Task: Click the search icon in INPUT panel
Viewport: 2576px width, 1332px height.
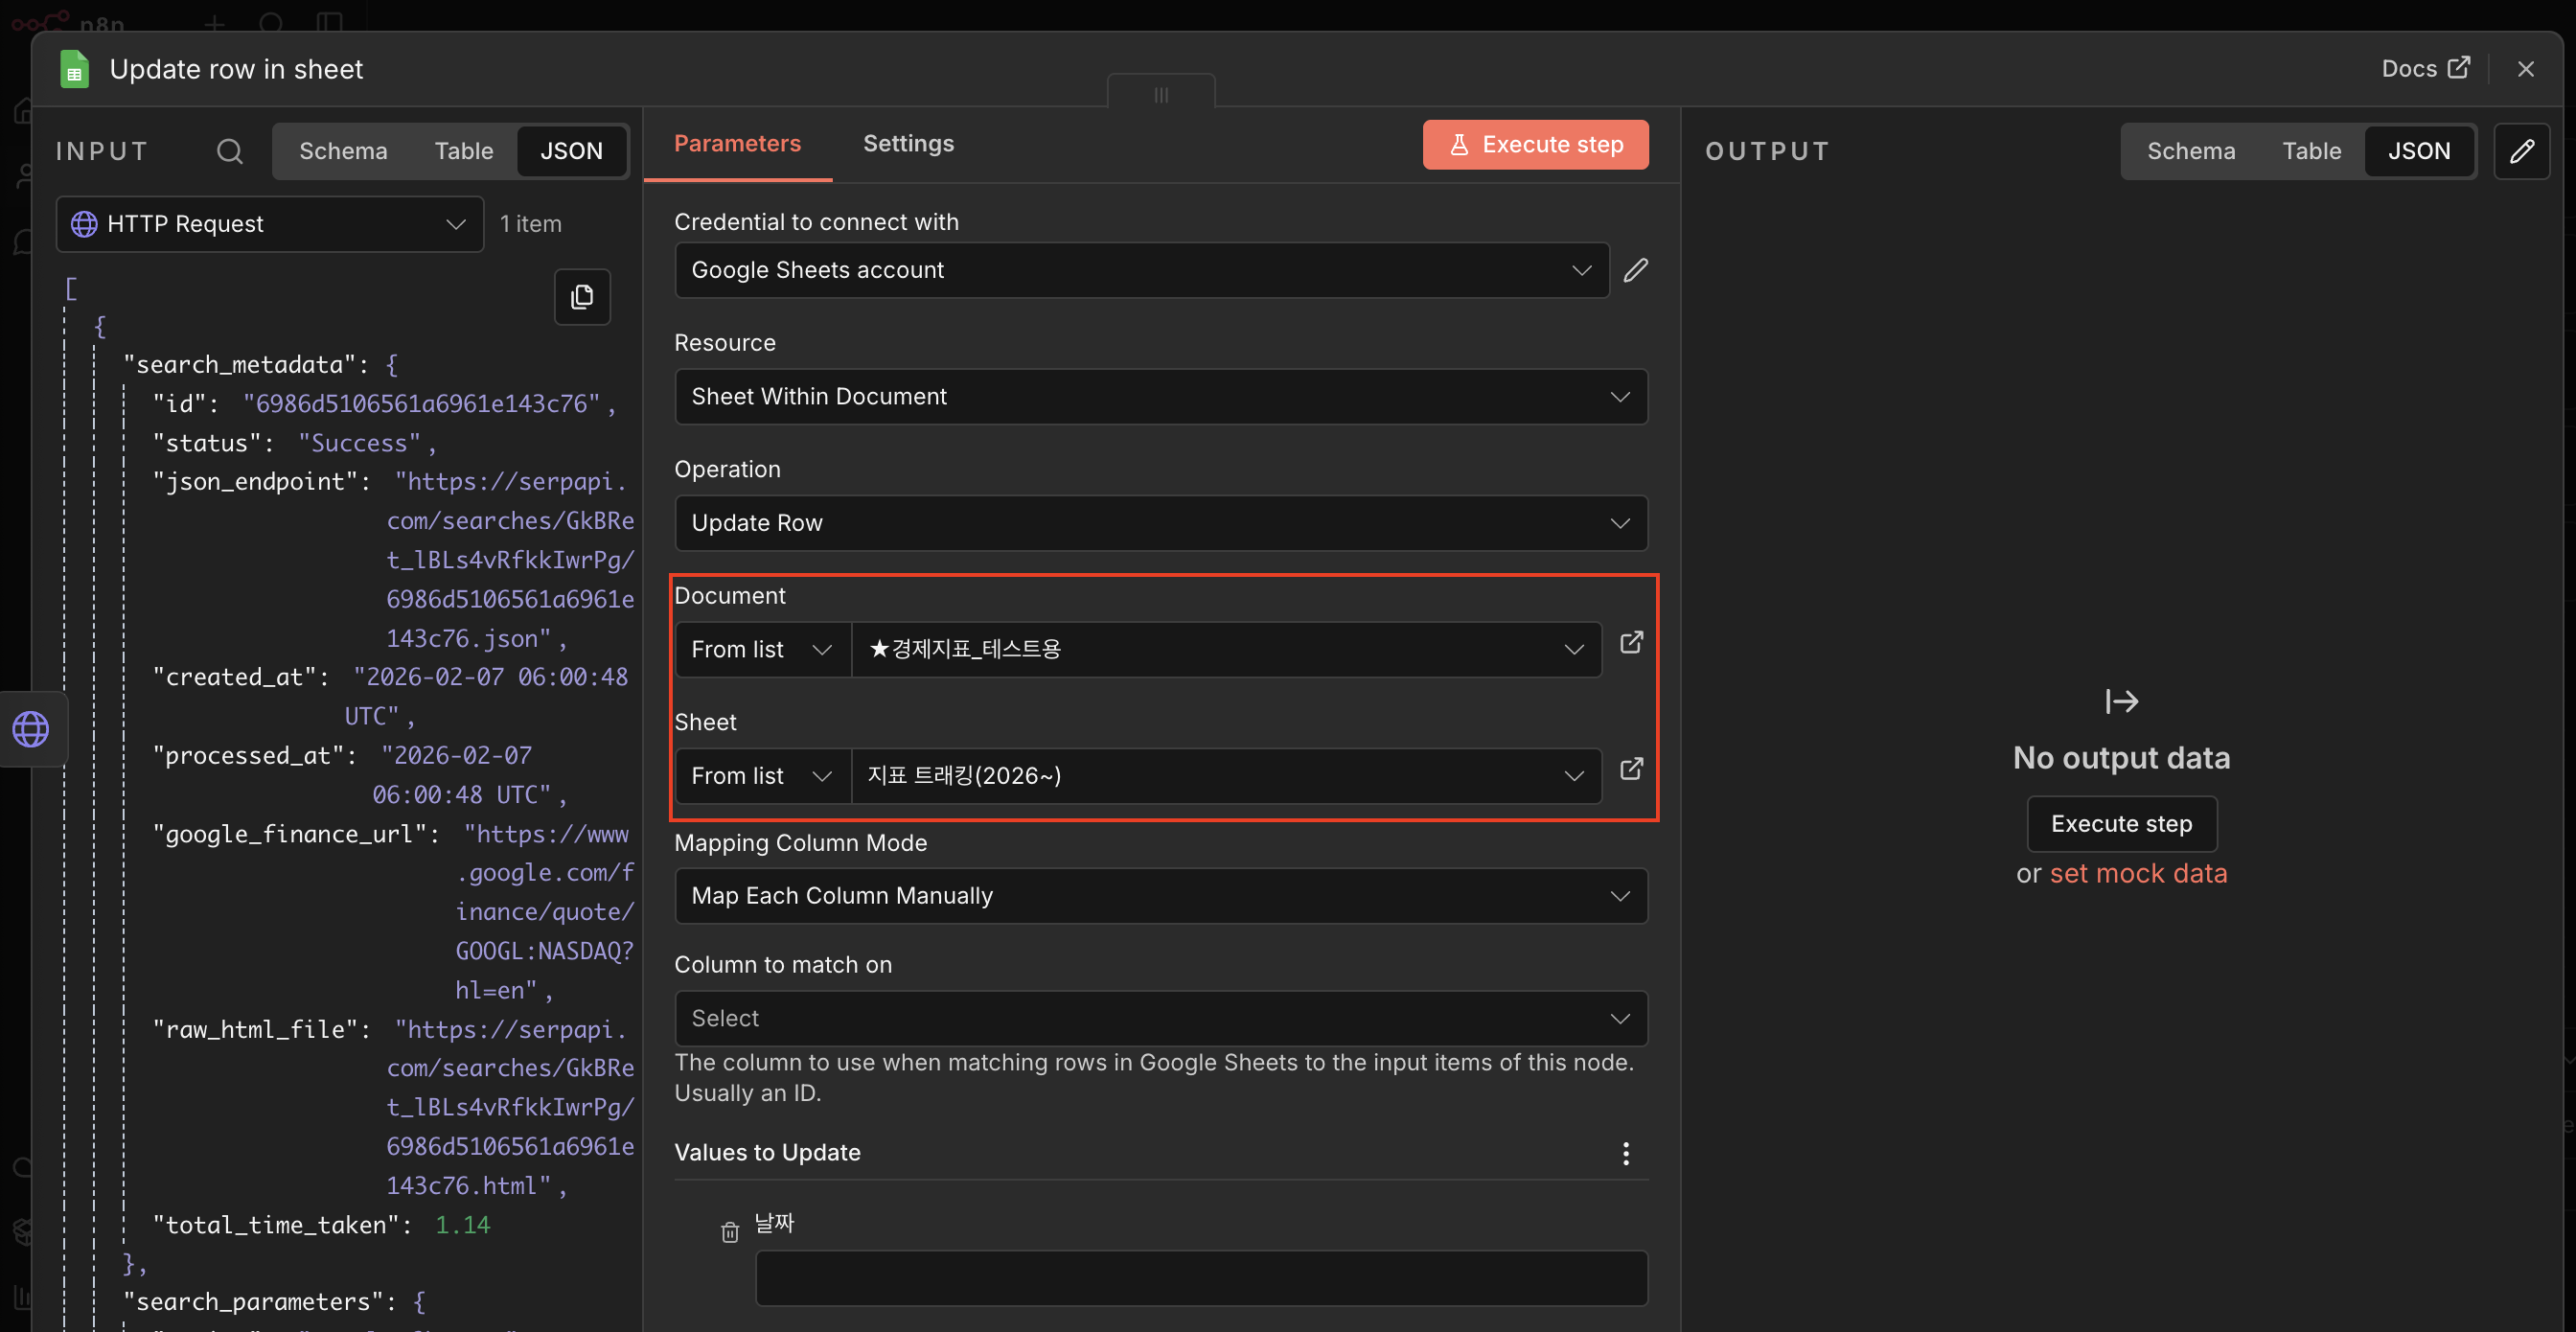Action: (x=229, y=151)
